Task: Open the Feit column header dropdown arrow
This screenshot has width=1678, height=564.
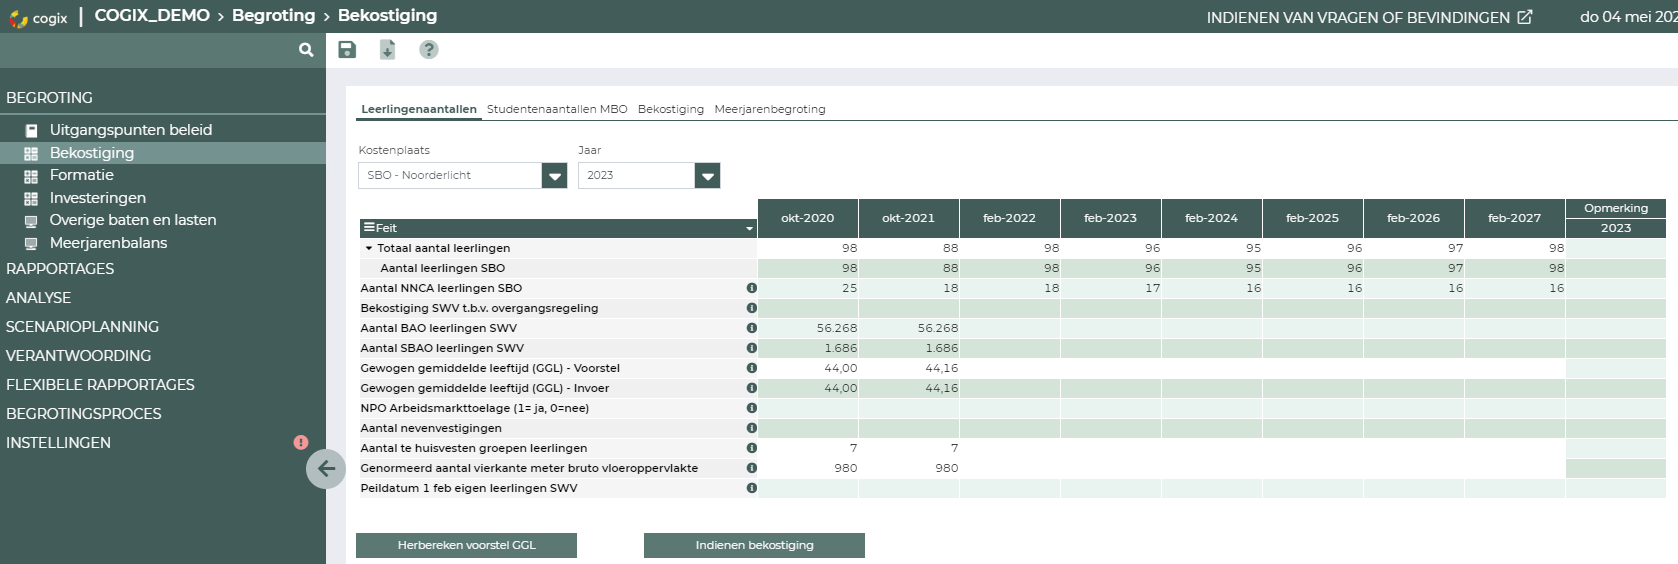Action: (x=749, y=229)
